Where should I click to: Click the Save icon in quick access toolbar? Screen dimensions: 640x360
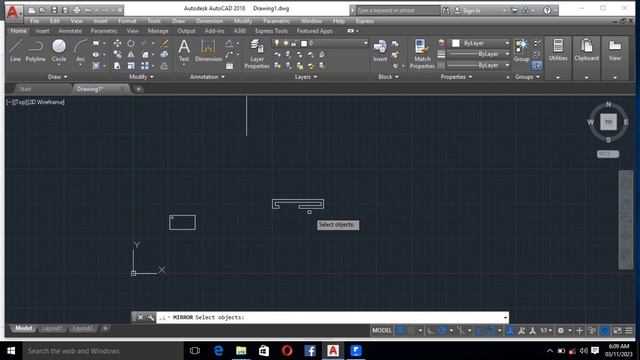(x=54, y=10)
